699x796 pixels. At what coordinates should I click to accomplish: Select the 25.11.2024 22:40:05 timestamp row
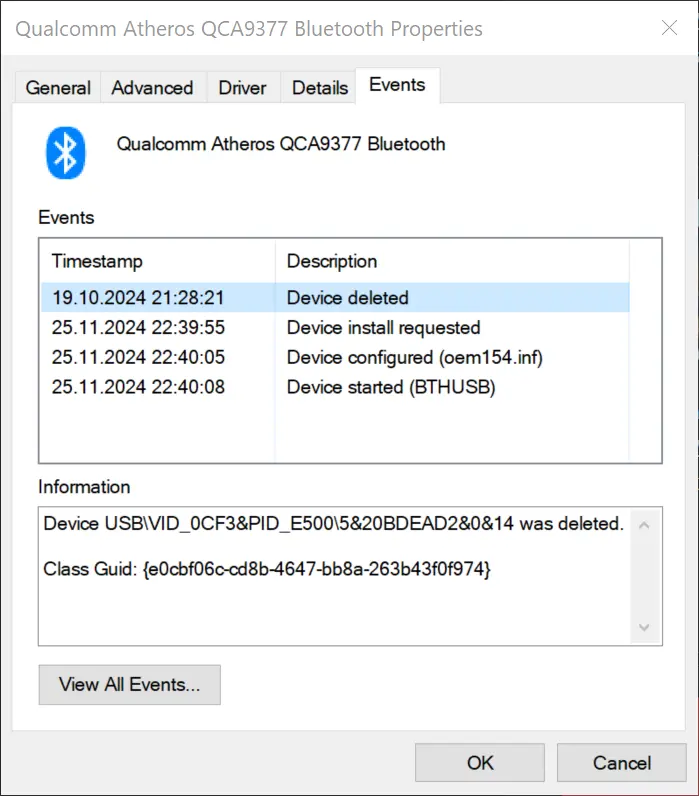[x=336, y=357]
